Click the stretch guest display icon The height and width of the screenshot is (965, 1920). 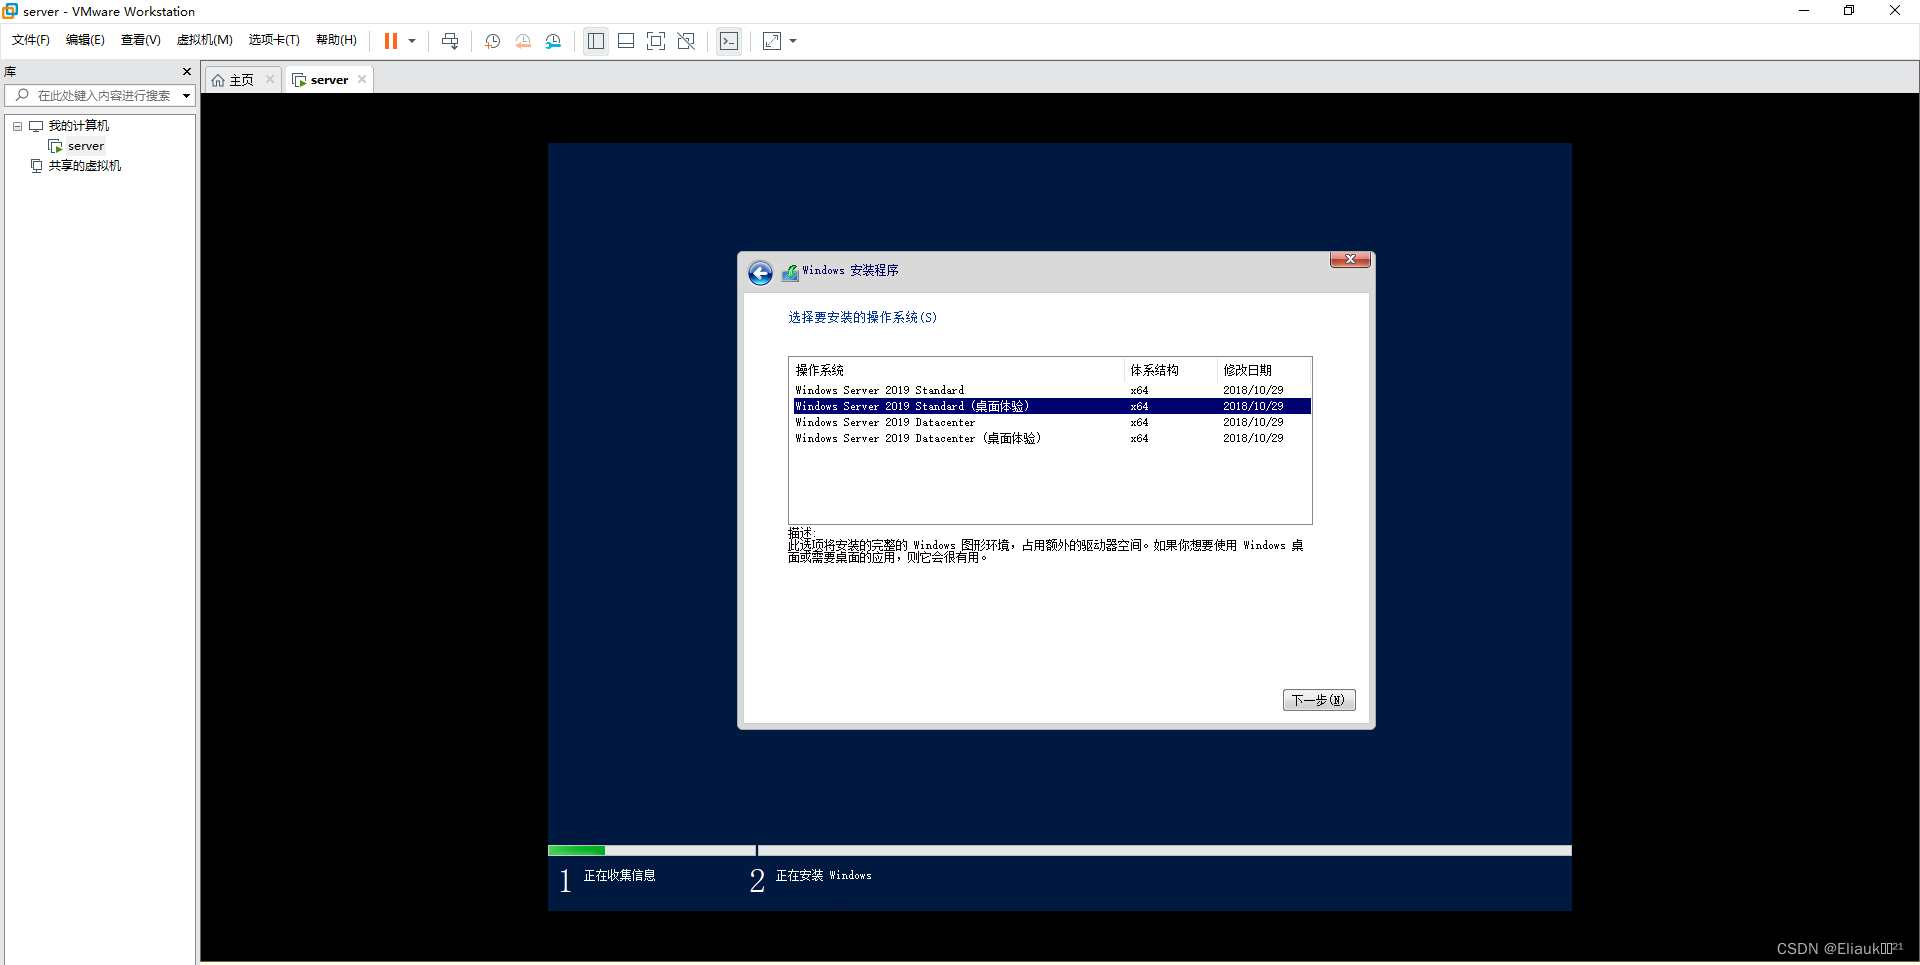tap(772, 41)
